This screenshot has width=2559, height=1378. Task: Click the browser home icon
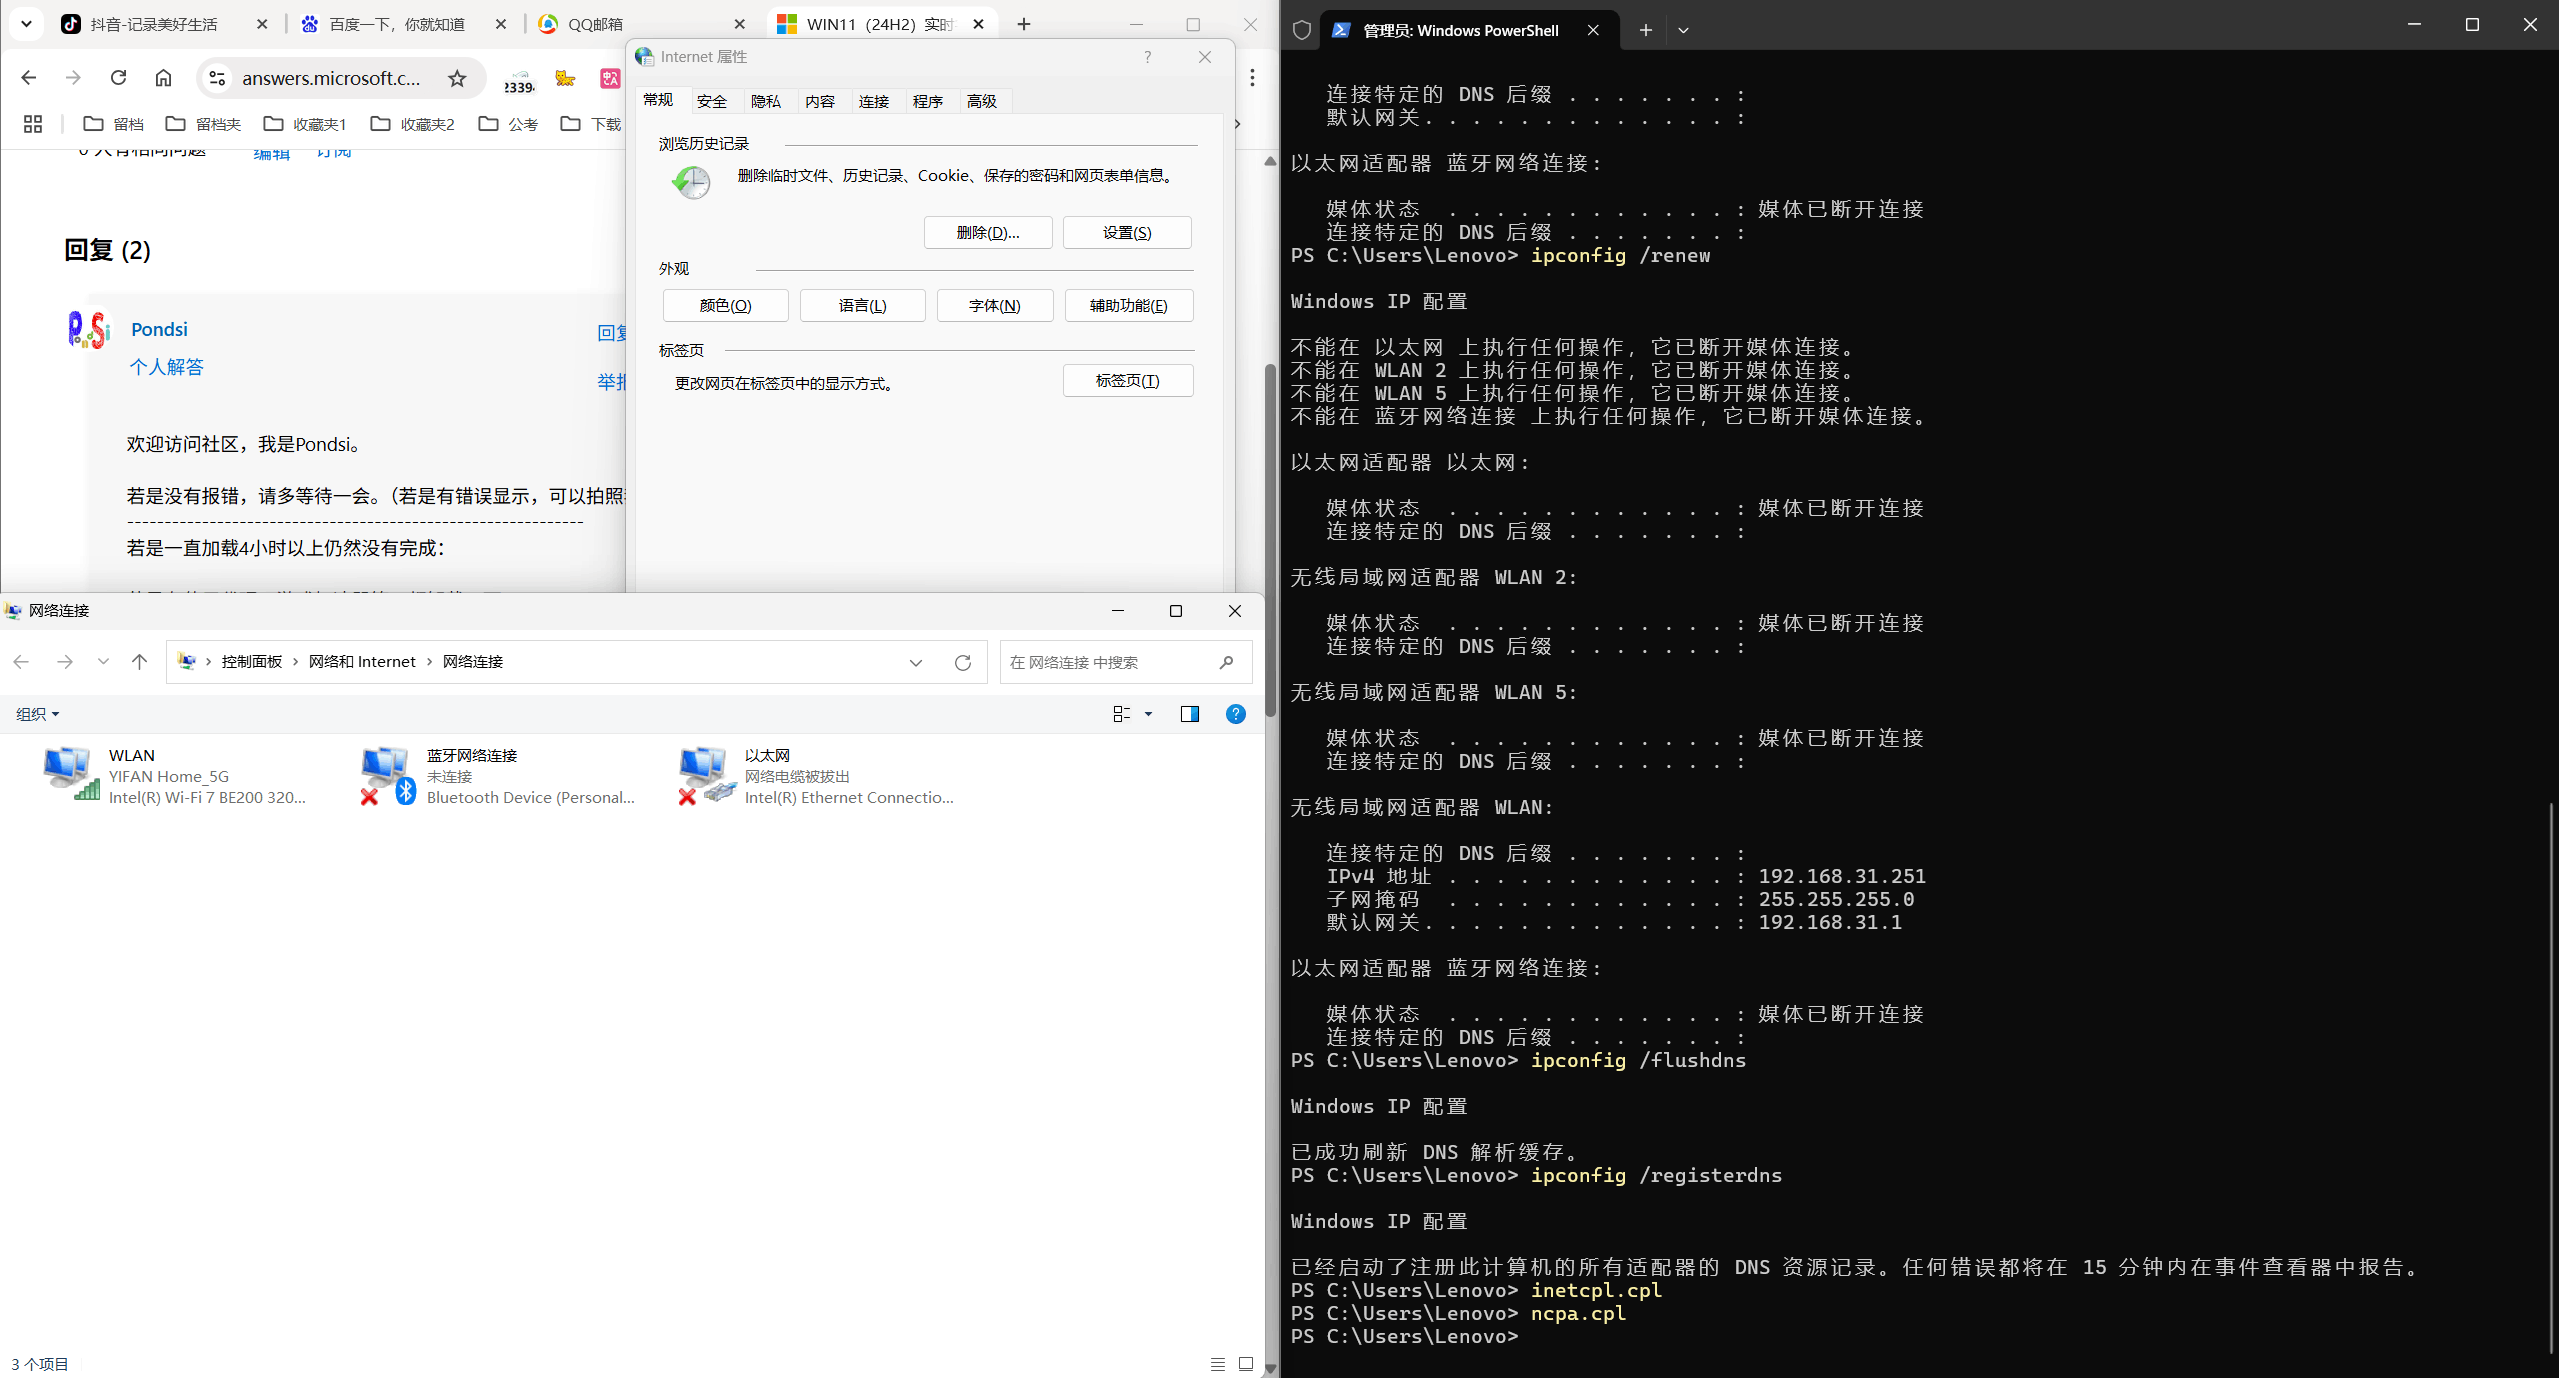click(163, 78)
